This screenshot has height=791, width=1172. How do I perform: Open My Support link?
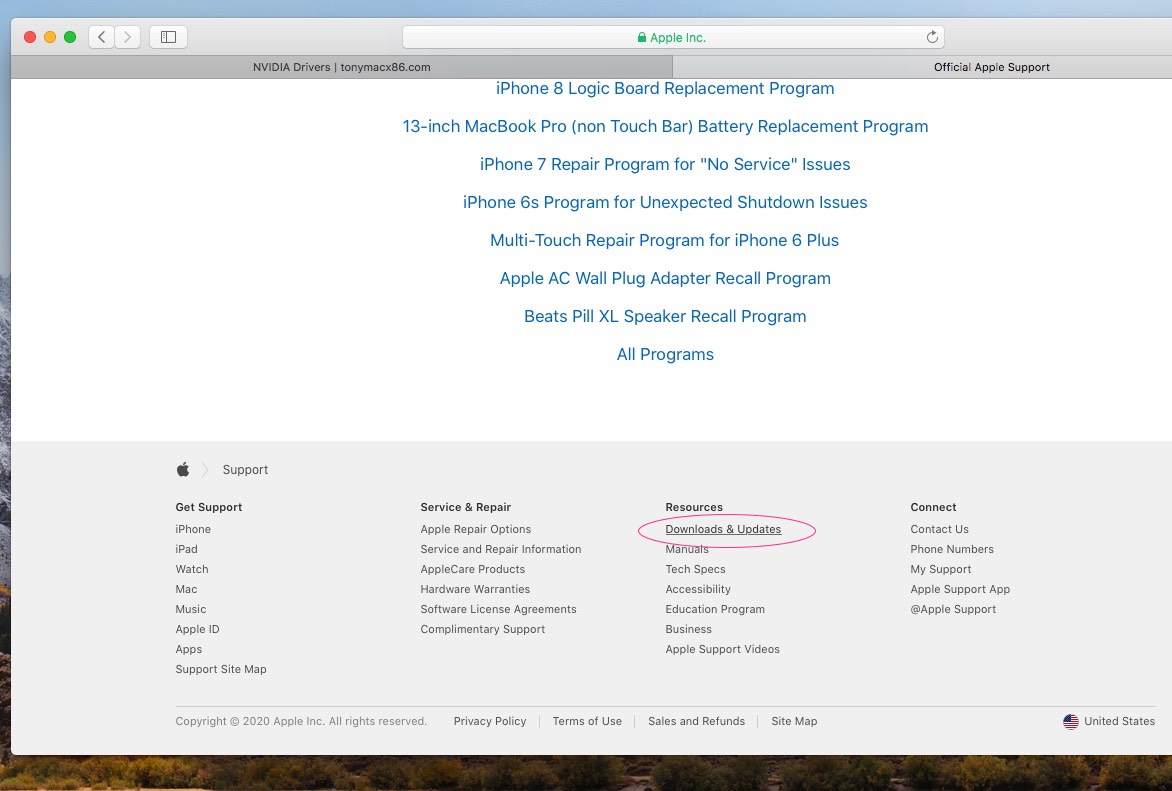(940, 569)
